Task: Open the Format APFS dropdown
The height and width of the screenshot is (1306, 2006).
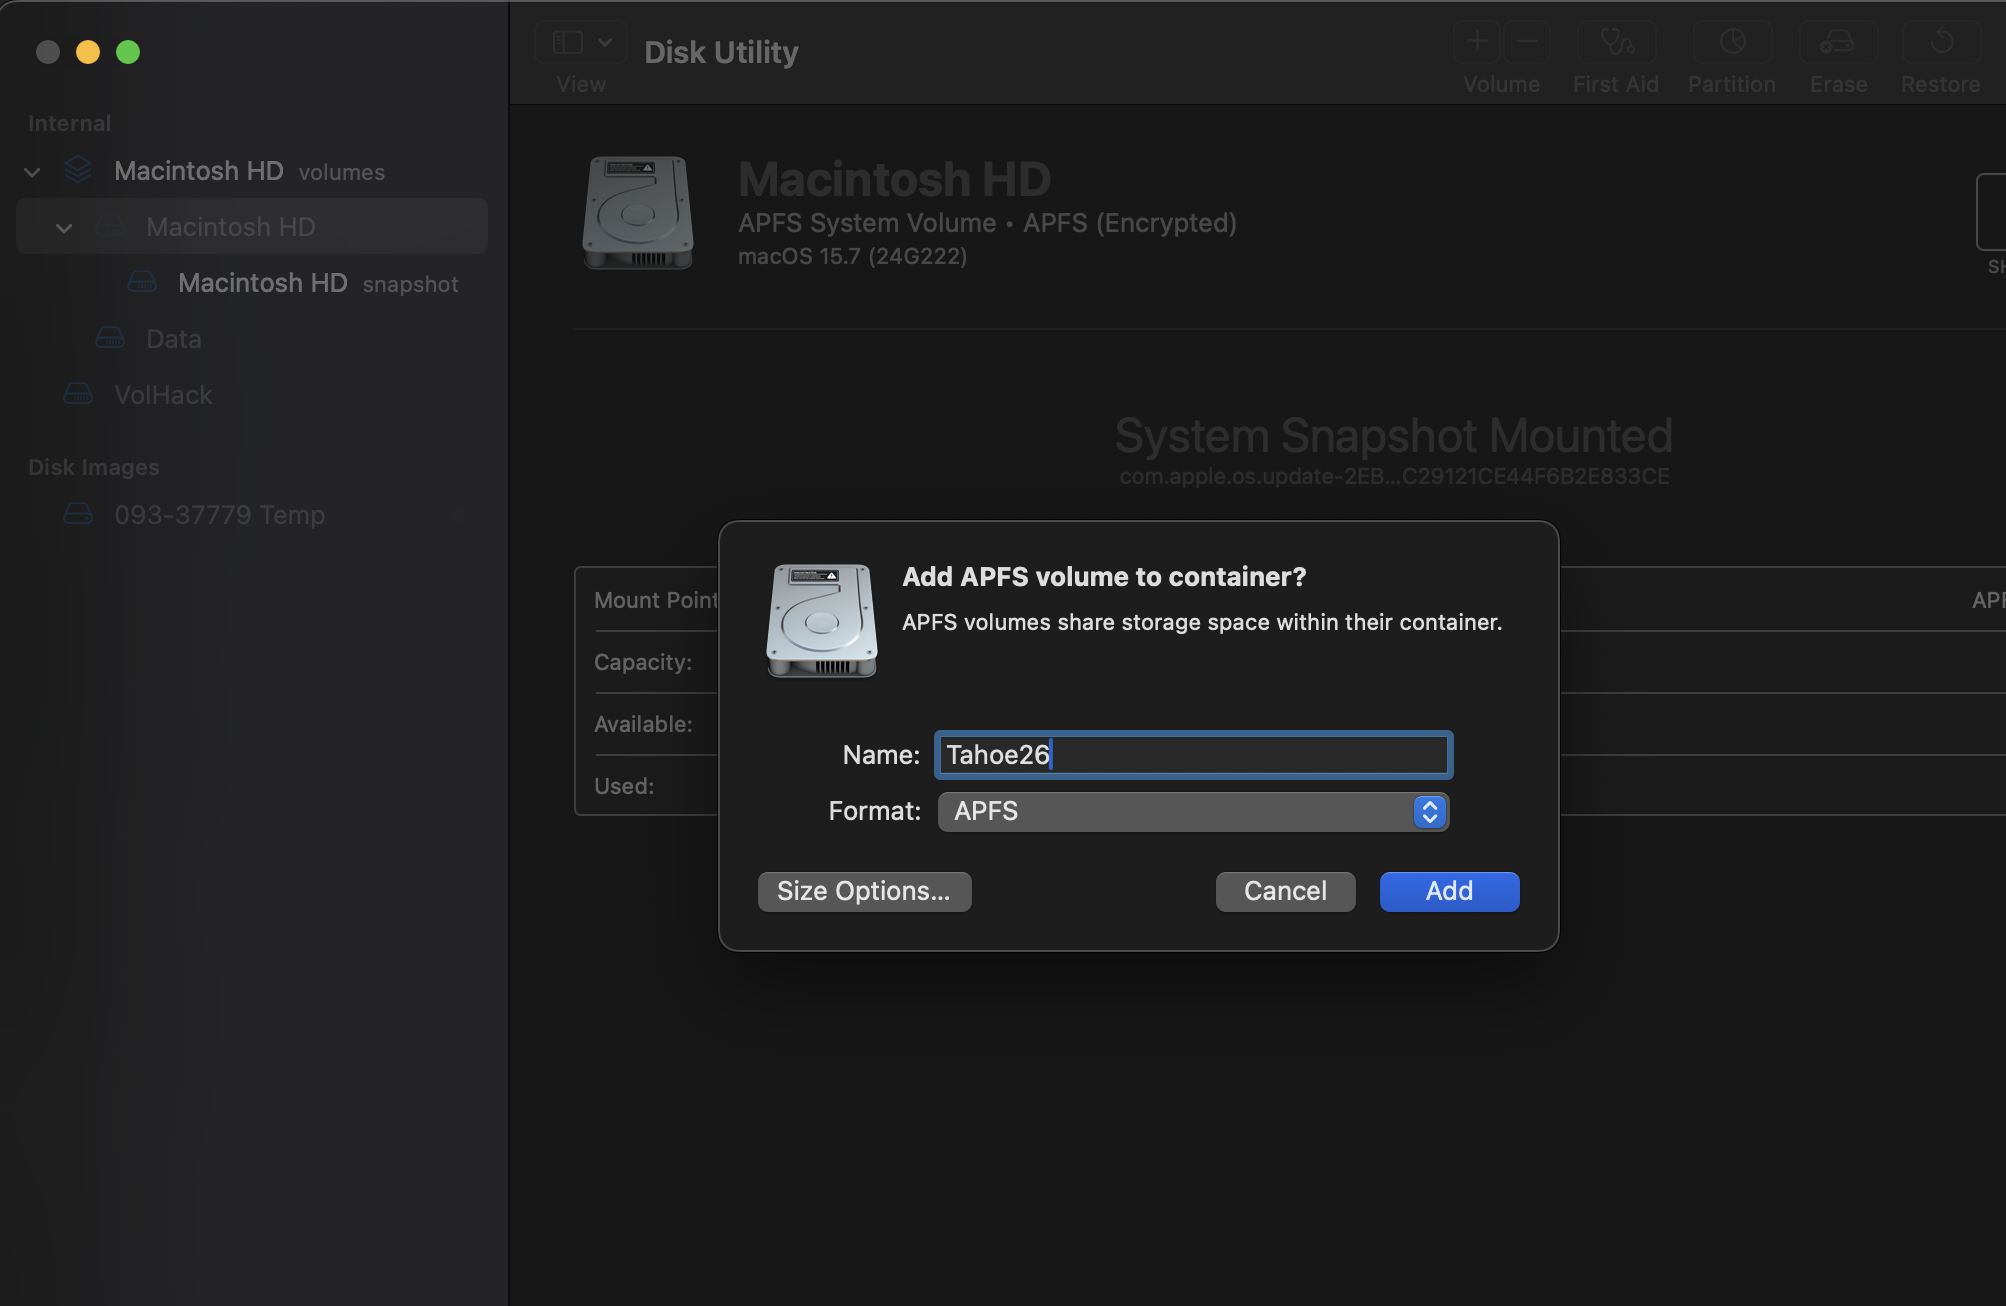Action: click(1193, 811)
